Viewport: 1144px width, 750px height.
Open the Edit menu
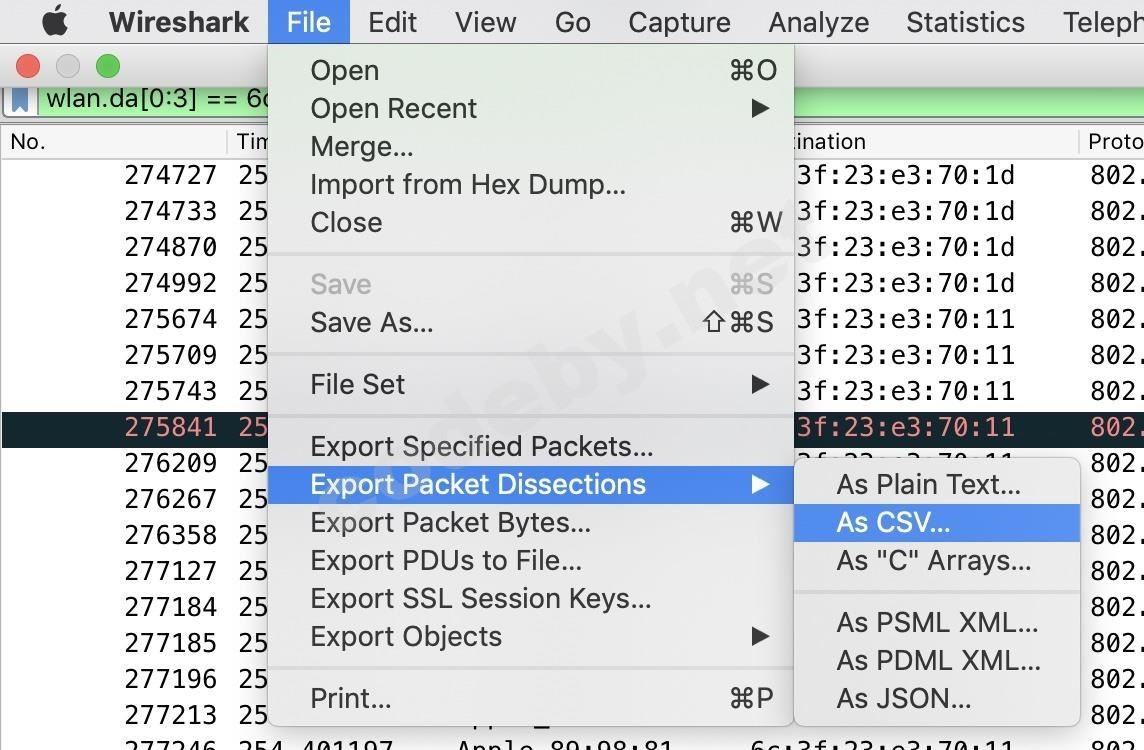click(x=392, y=22)
